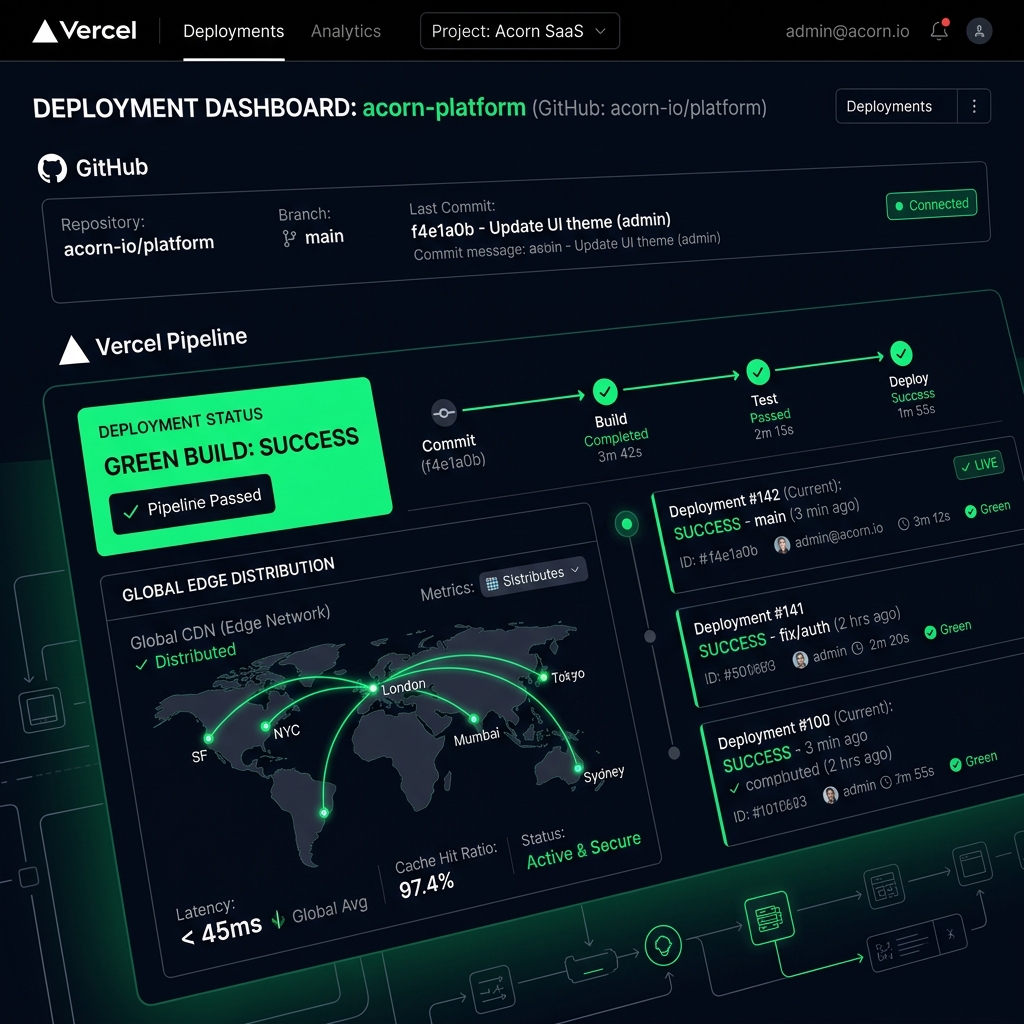Click the LIVE badge
1024x1024 pixels.
(x=978, y=465)
